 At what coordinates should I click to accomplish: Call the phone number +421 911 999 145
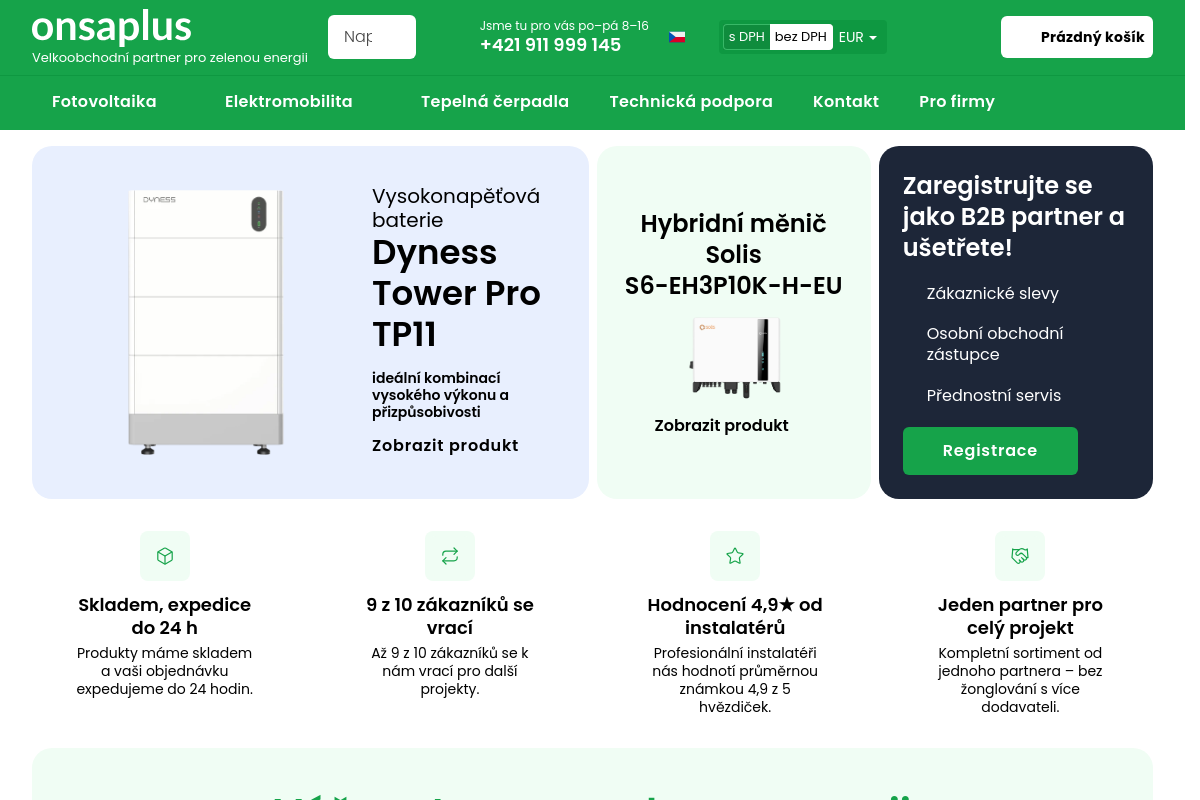550,45
